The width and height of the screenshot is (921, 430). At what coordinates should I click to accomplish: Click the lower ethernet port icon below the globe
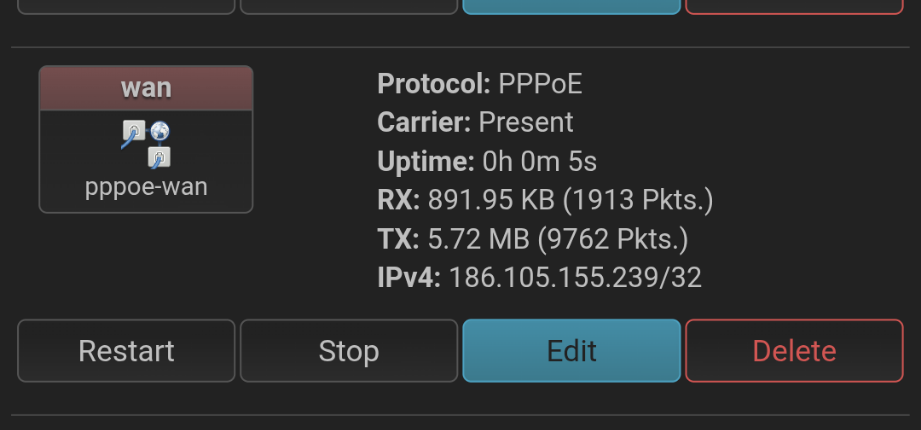(159, 157)
